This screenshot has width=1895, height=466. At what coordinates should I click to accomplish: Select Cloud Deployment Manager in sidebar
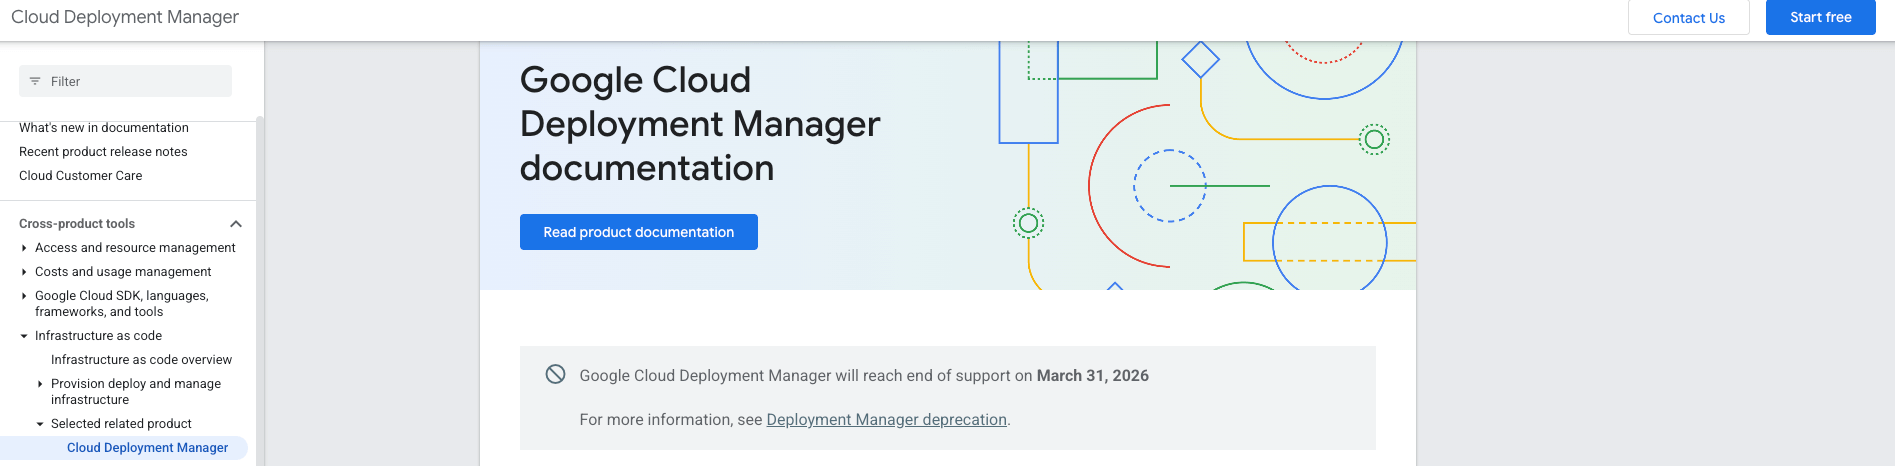(x=147, y=448)
